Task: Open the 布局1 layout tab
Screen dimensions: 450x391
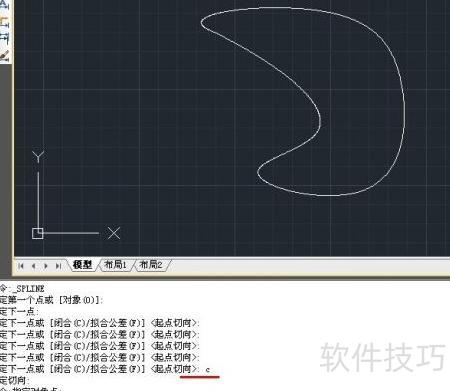Action: (x=115, y=265)
